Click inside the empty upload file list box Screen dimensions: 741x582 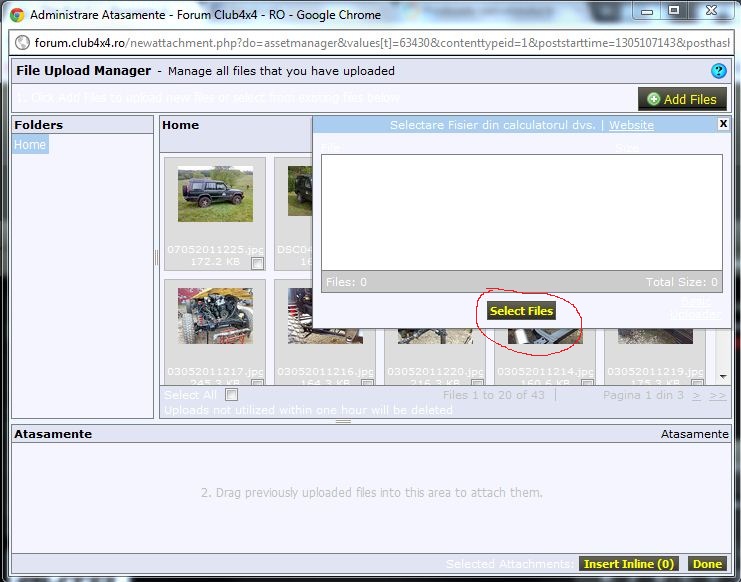pyautogui.click(x=522, y=212)
